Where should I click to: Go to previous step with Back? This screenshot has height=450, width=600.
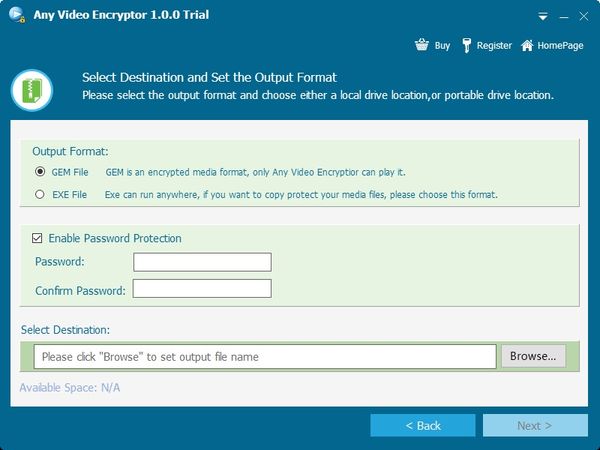[423, 425]
